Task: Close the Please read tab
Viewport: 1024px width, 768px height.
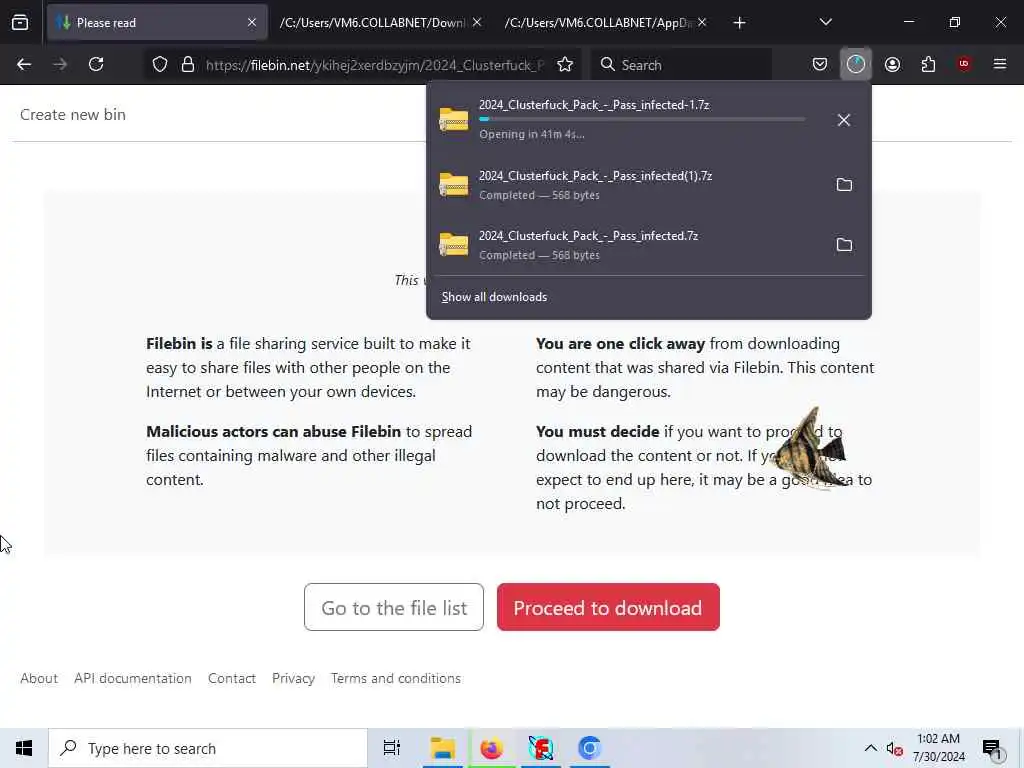Action: pyautogui.click(x=252, y=23)
